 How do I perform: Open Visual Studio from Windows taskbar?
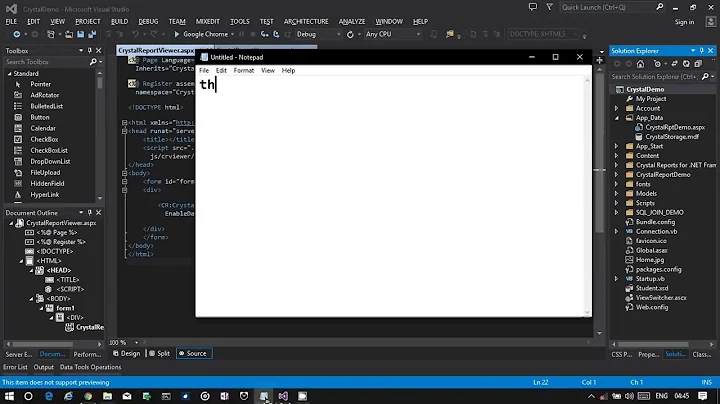click(283, 396)
